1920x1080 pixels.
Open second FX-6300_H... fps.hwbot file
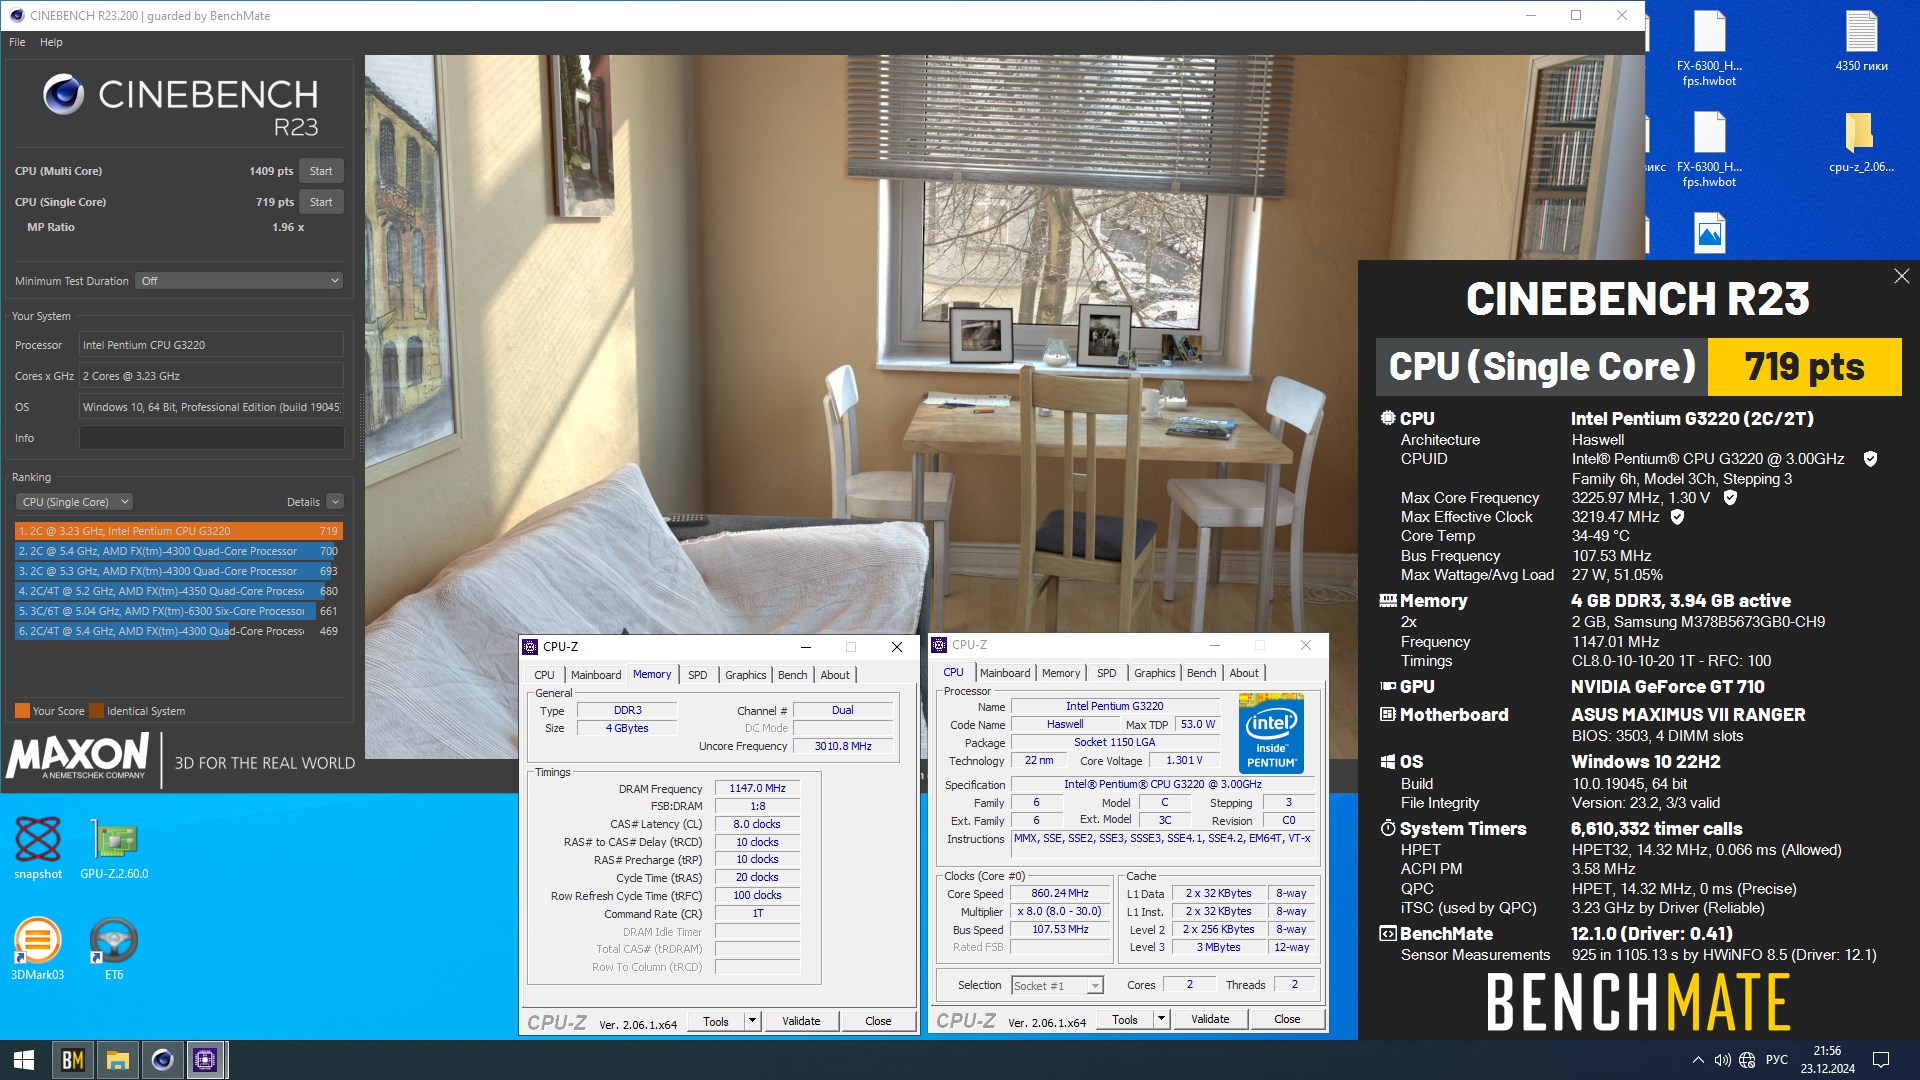1709,148
